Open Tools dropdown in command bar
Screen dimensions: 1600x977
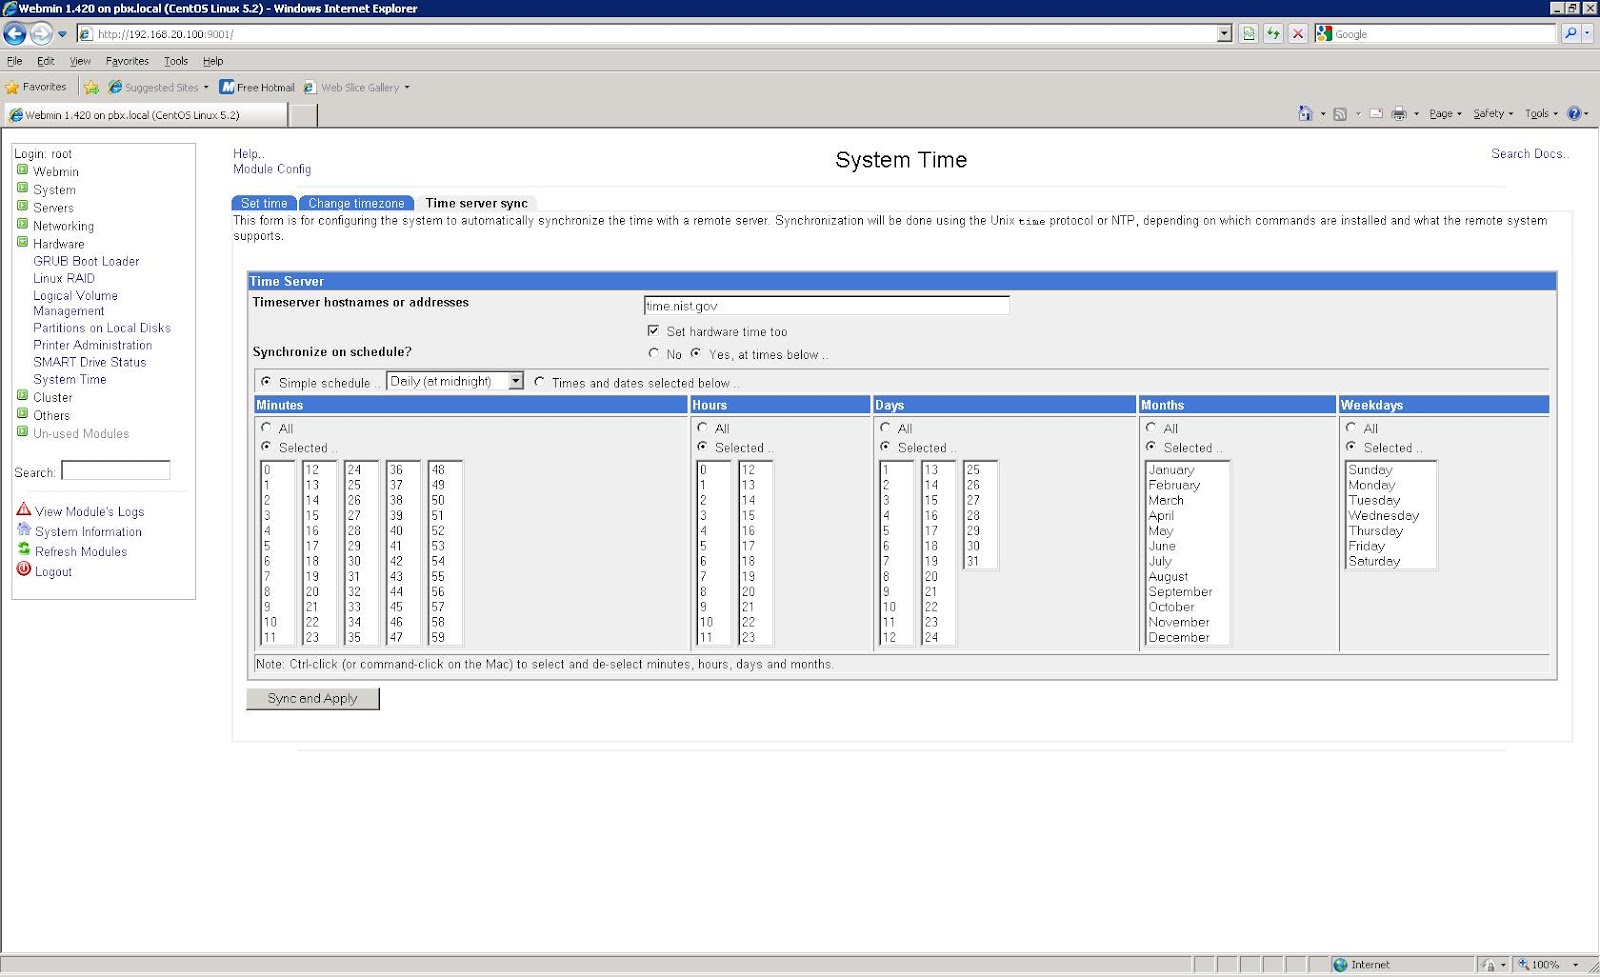(1542, 114)
